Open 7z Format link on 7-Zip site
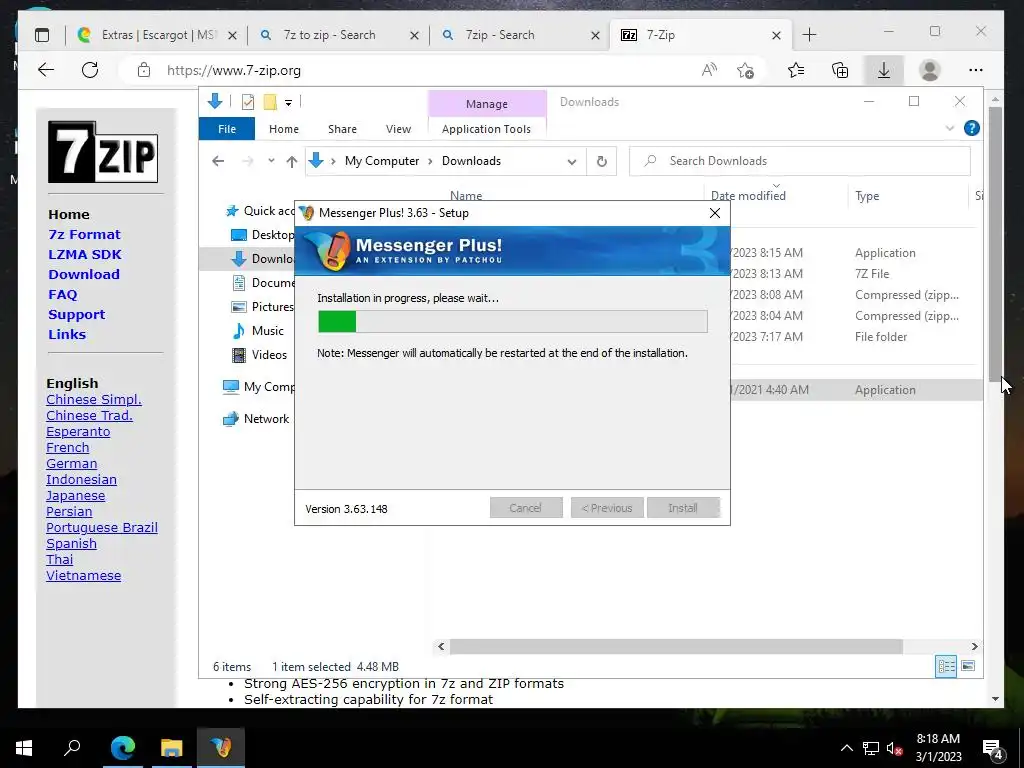 (x=84, y=234)
